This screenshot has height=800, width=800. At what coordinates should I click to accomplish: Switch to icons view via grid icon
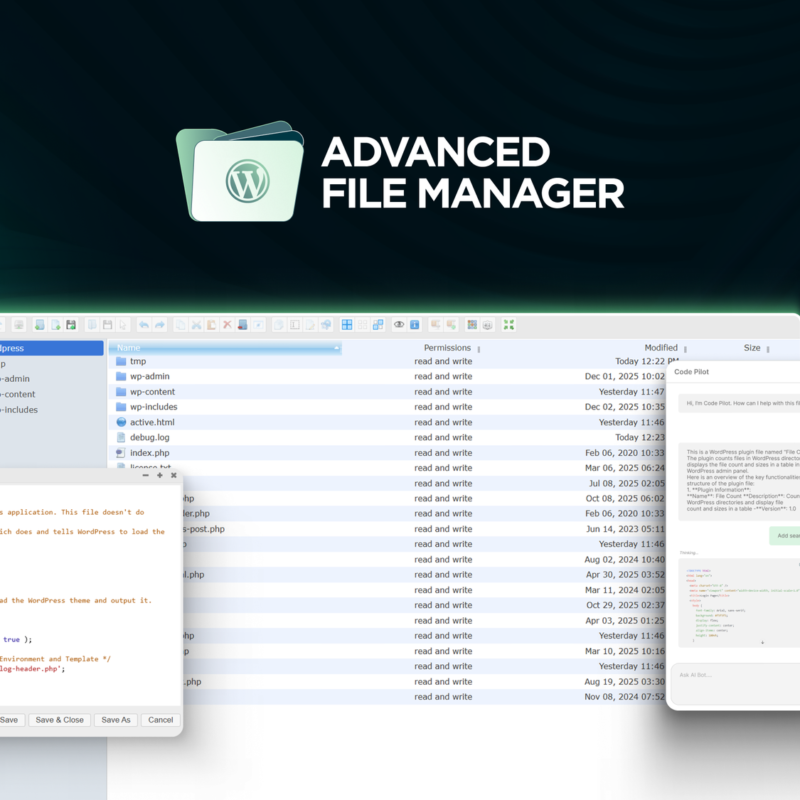pyautogui.click(x=347, y=325)
